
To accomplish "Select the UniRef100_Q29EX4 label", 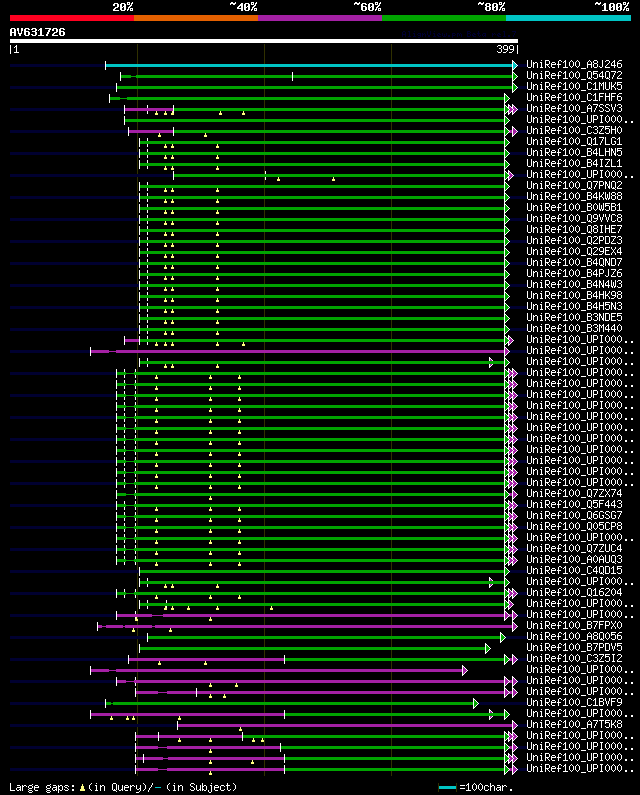I will [574, 251].
